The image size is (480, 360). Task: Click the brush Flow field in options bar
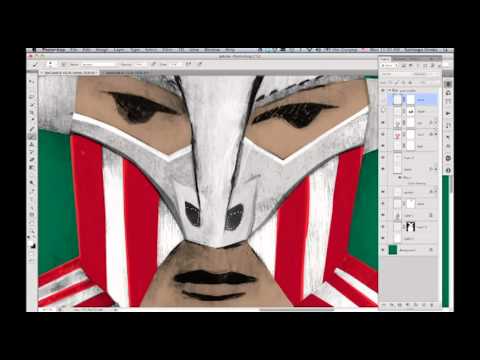(174, 64)
